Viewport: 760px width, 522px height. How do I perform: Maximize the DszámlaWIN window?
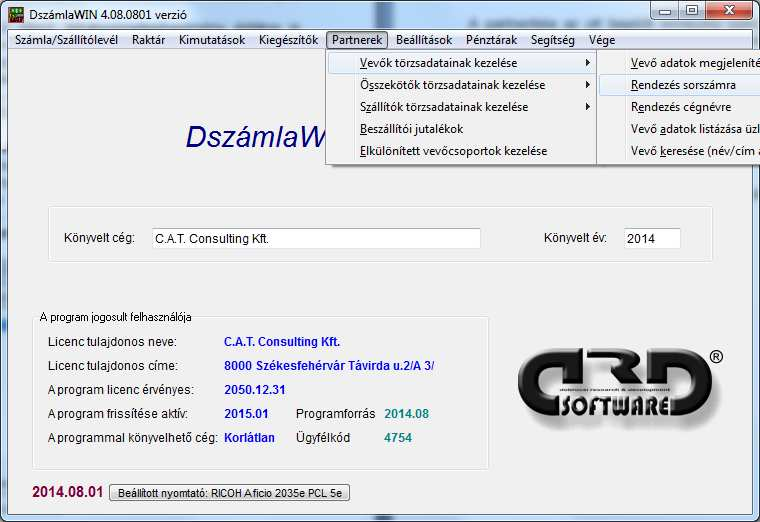coord(692,11)
